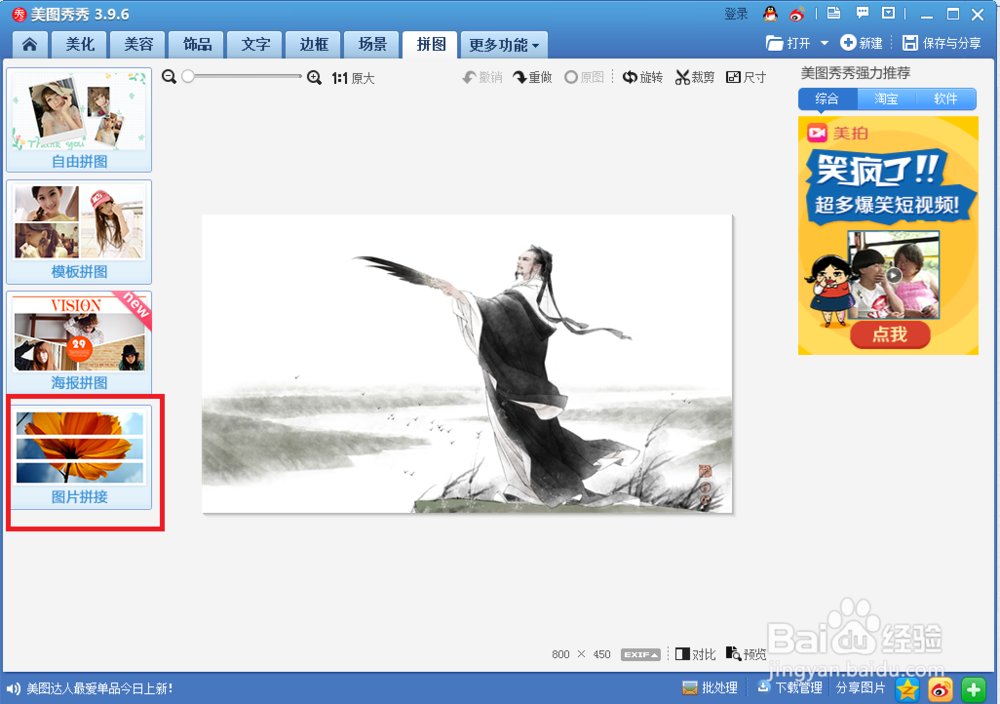Select the 拼图 tab
Screen dimensions: 1000x704
431,45
